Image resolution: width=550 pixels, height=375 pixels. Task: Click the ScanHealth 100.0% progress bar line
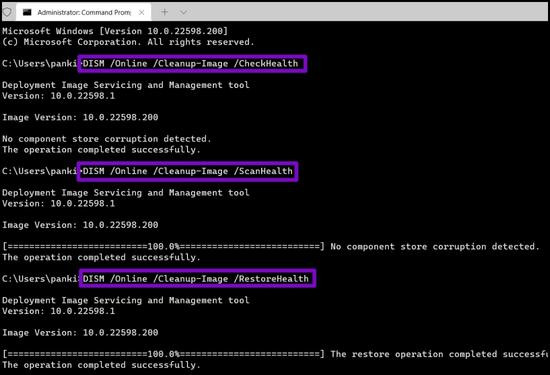[x=163, y=247]
